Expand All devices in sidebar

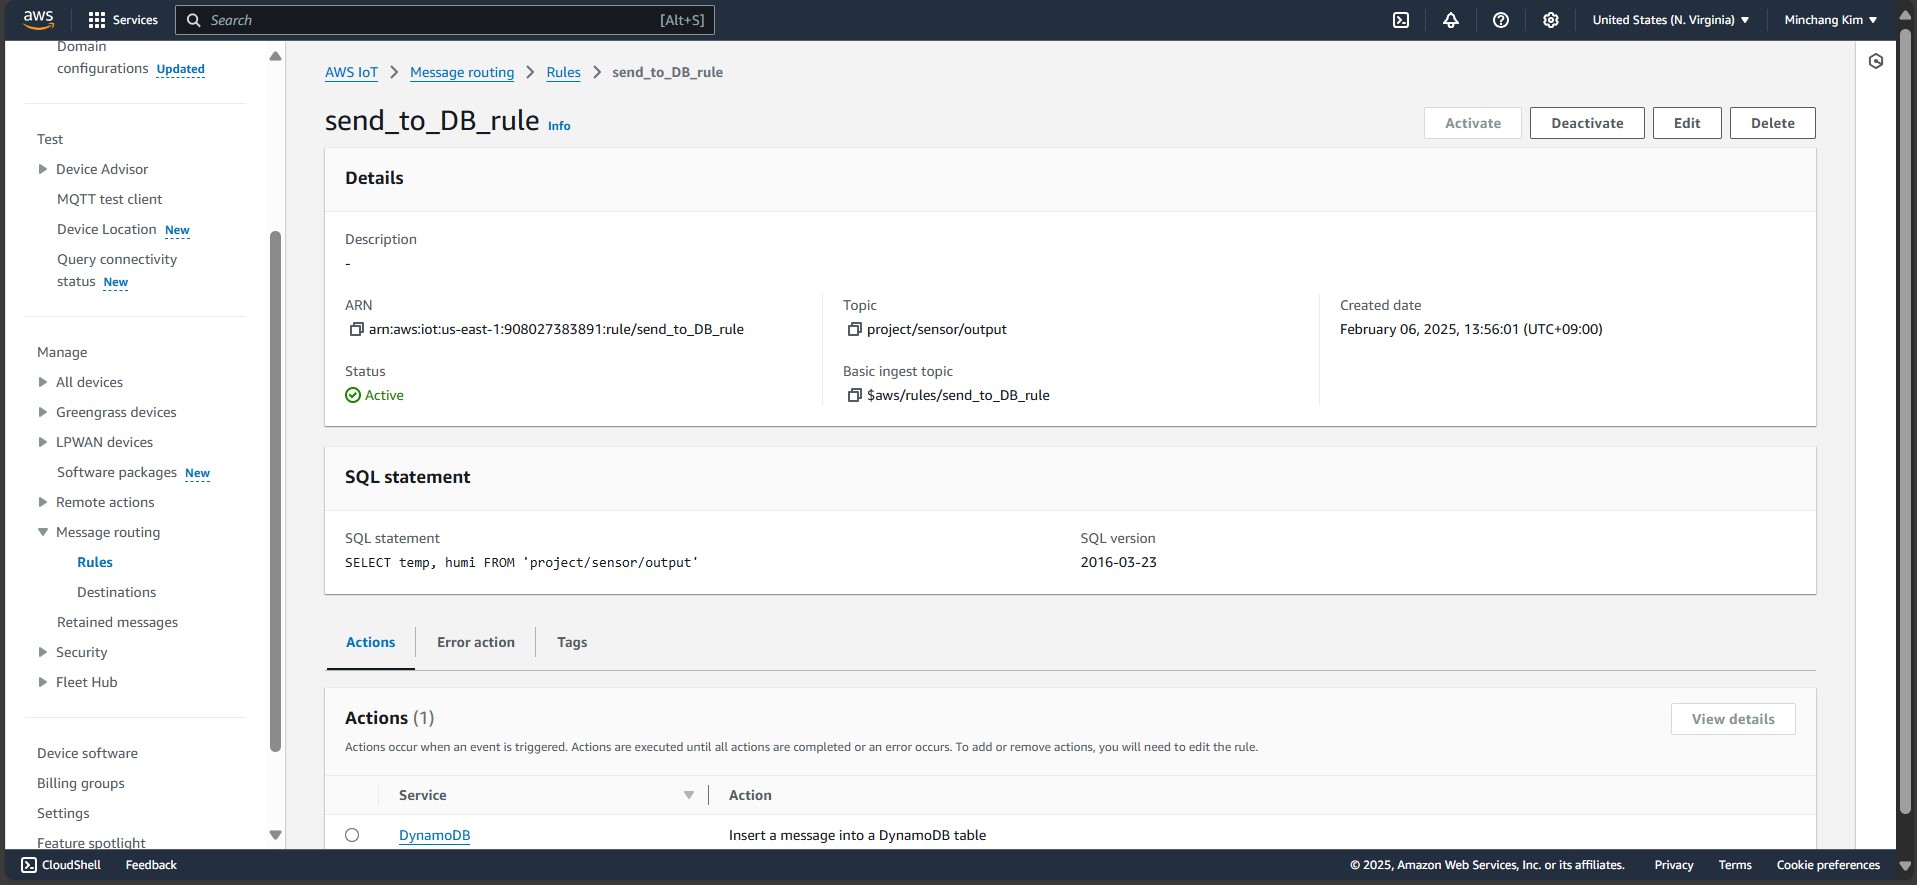click(43, 382)
